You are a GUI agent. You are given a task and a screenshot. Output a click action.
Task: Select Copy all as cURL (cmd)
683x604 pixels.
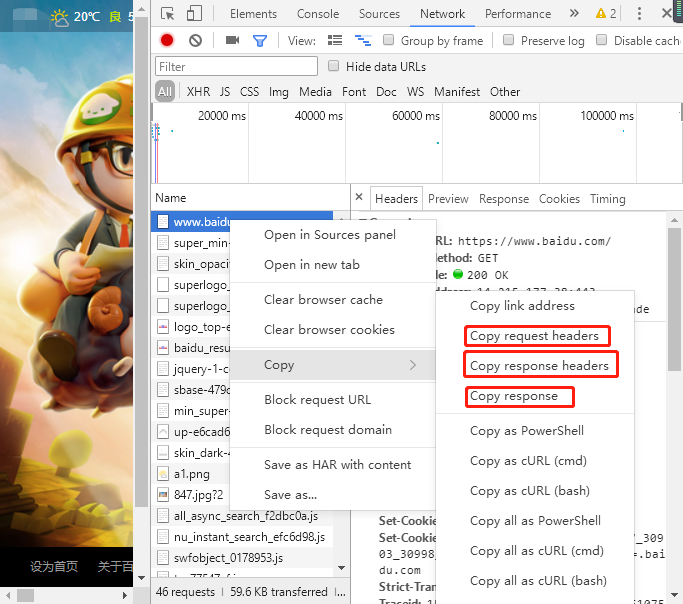point(535,551)
